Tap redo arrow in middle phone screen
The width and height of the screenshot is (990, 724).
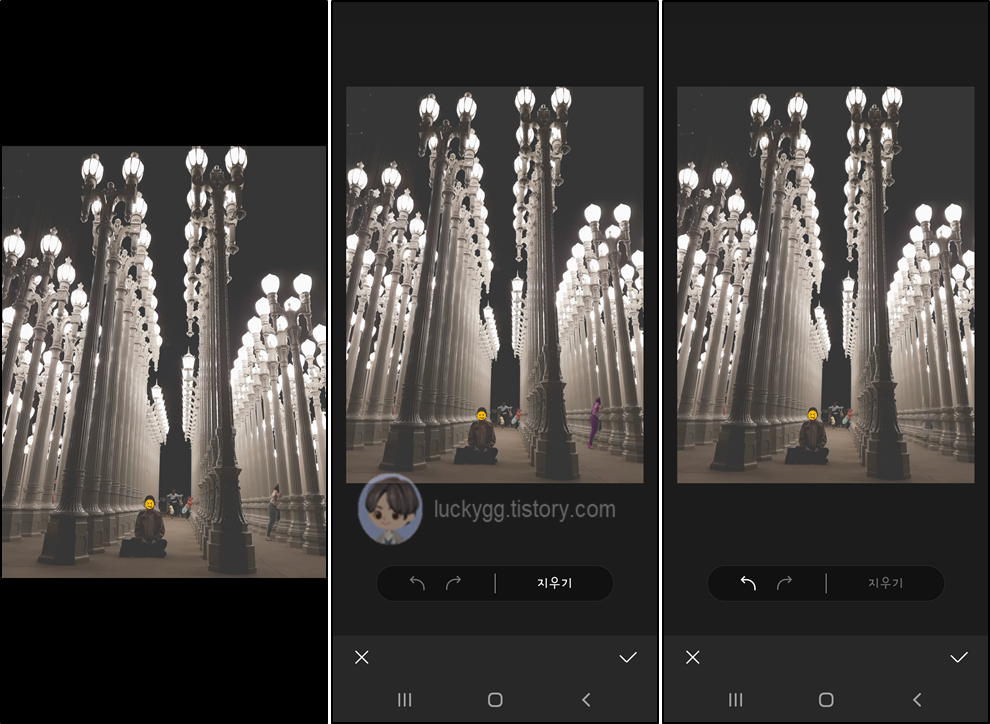point(453,583)
